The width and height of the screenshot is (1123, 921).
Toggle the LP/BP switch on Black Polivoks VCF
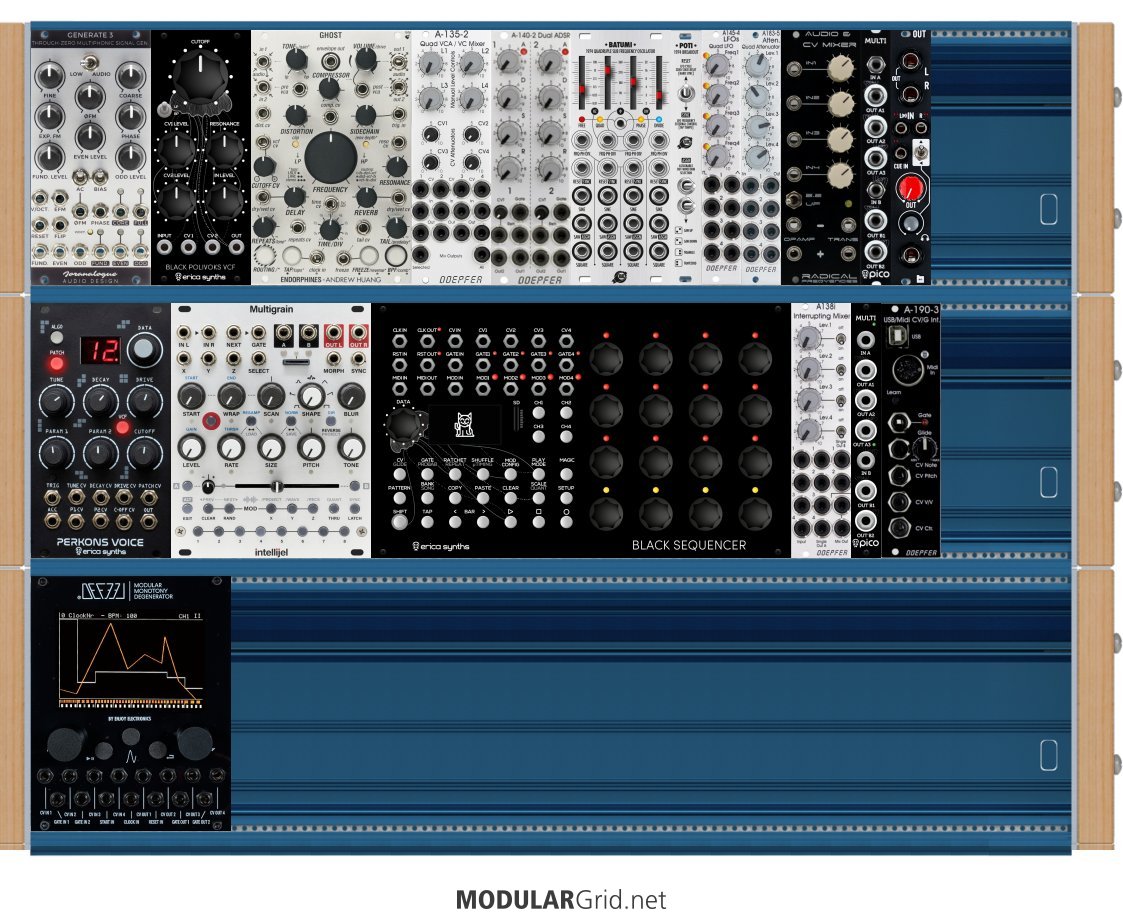pyautogui.click(x=165, y=110)
